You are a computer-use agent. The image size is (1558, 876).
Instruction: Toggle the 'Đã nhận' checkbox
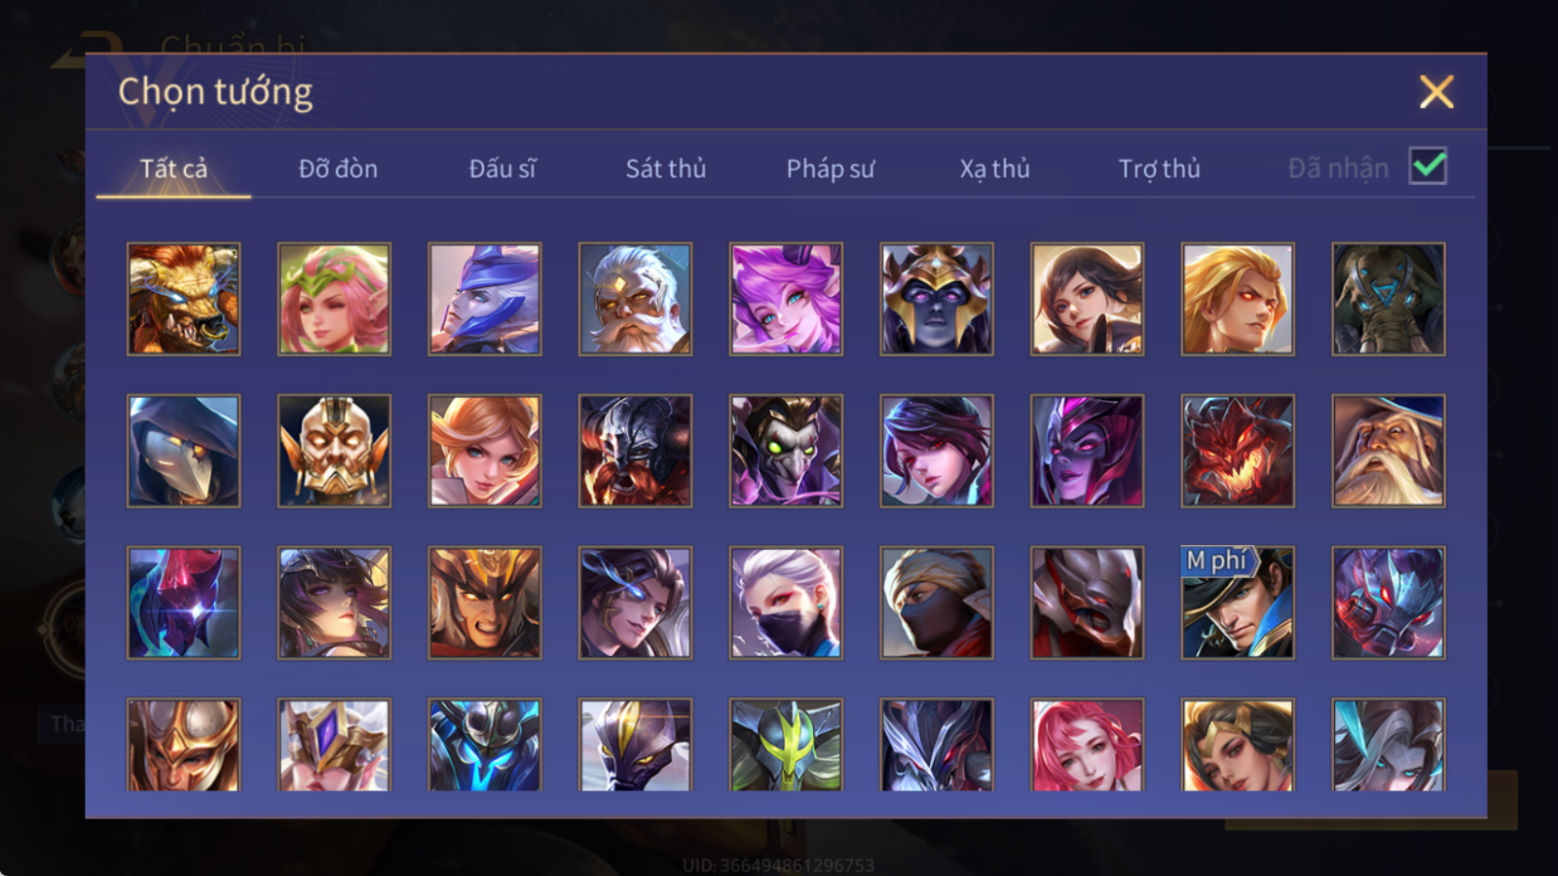(1427, 166)
